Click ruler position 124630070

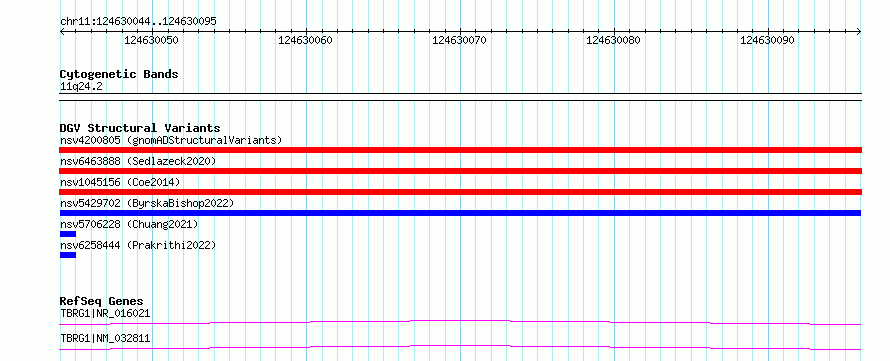click(x=459, y=40)
